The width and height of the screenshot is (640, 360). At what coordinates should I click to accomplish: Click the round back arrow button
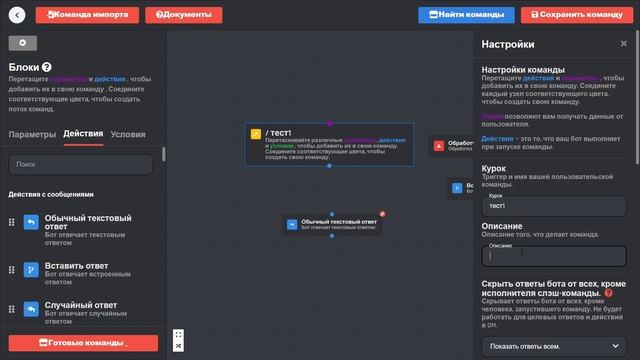coord(17,15)
